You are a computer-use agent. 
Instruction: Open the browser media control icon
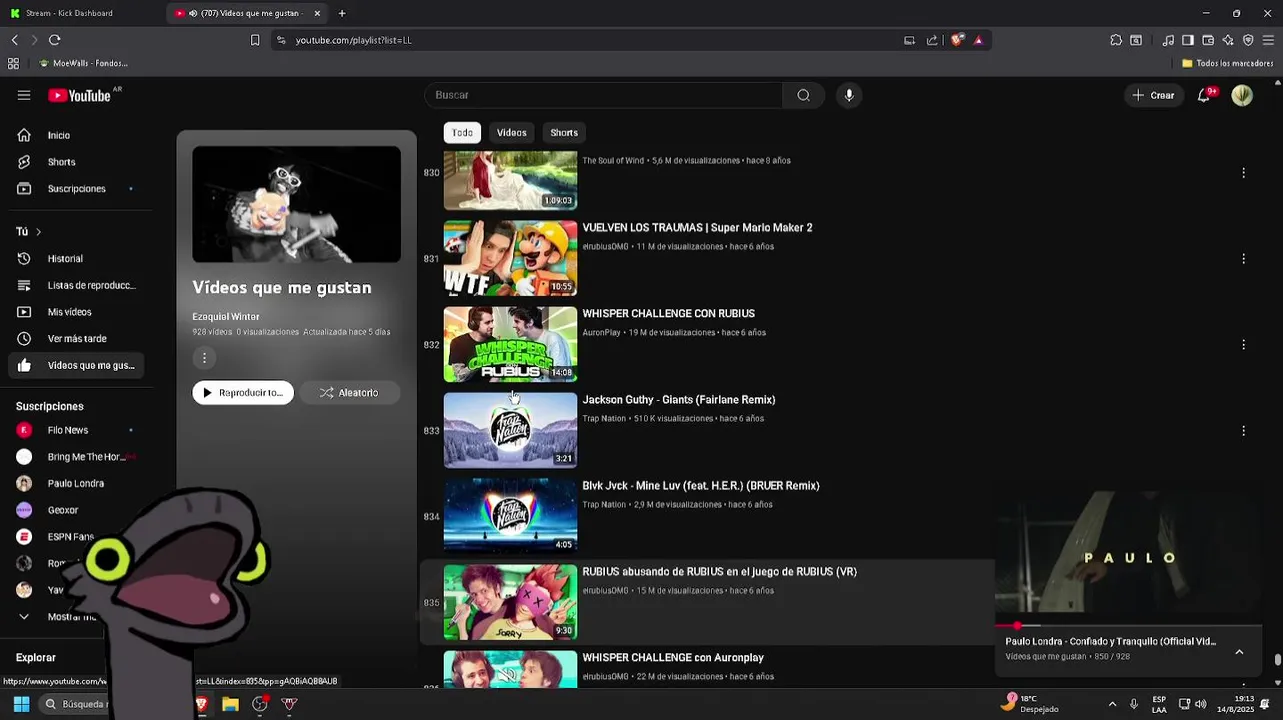[x=1168, y=40]
